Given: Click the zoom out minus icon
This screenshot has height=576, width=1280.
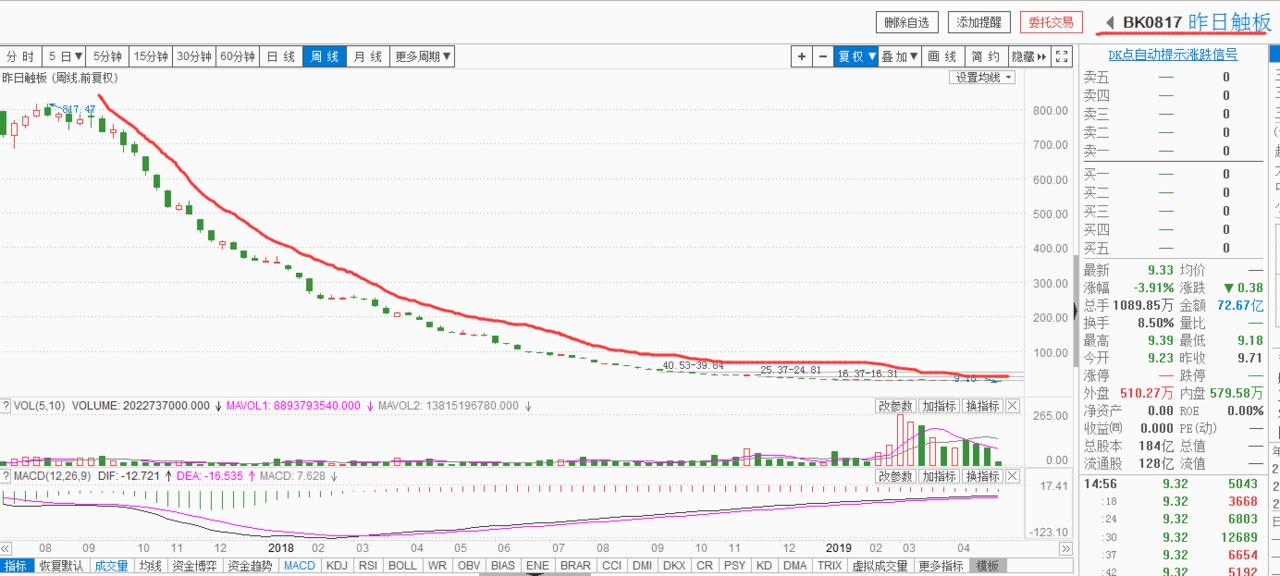Looking at the screenshot, I should click(823, 57).
